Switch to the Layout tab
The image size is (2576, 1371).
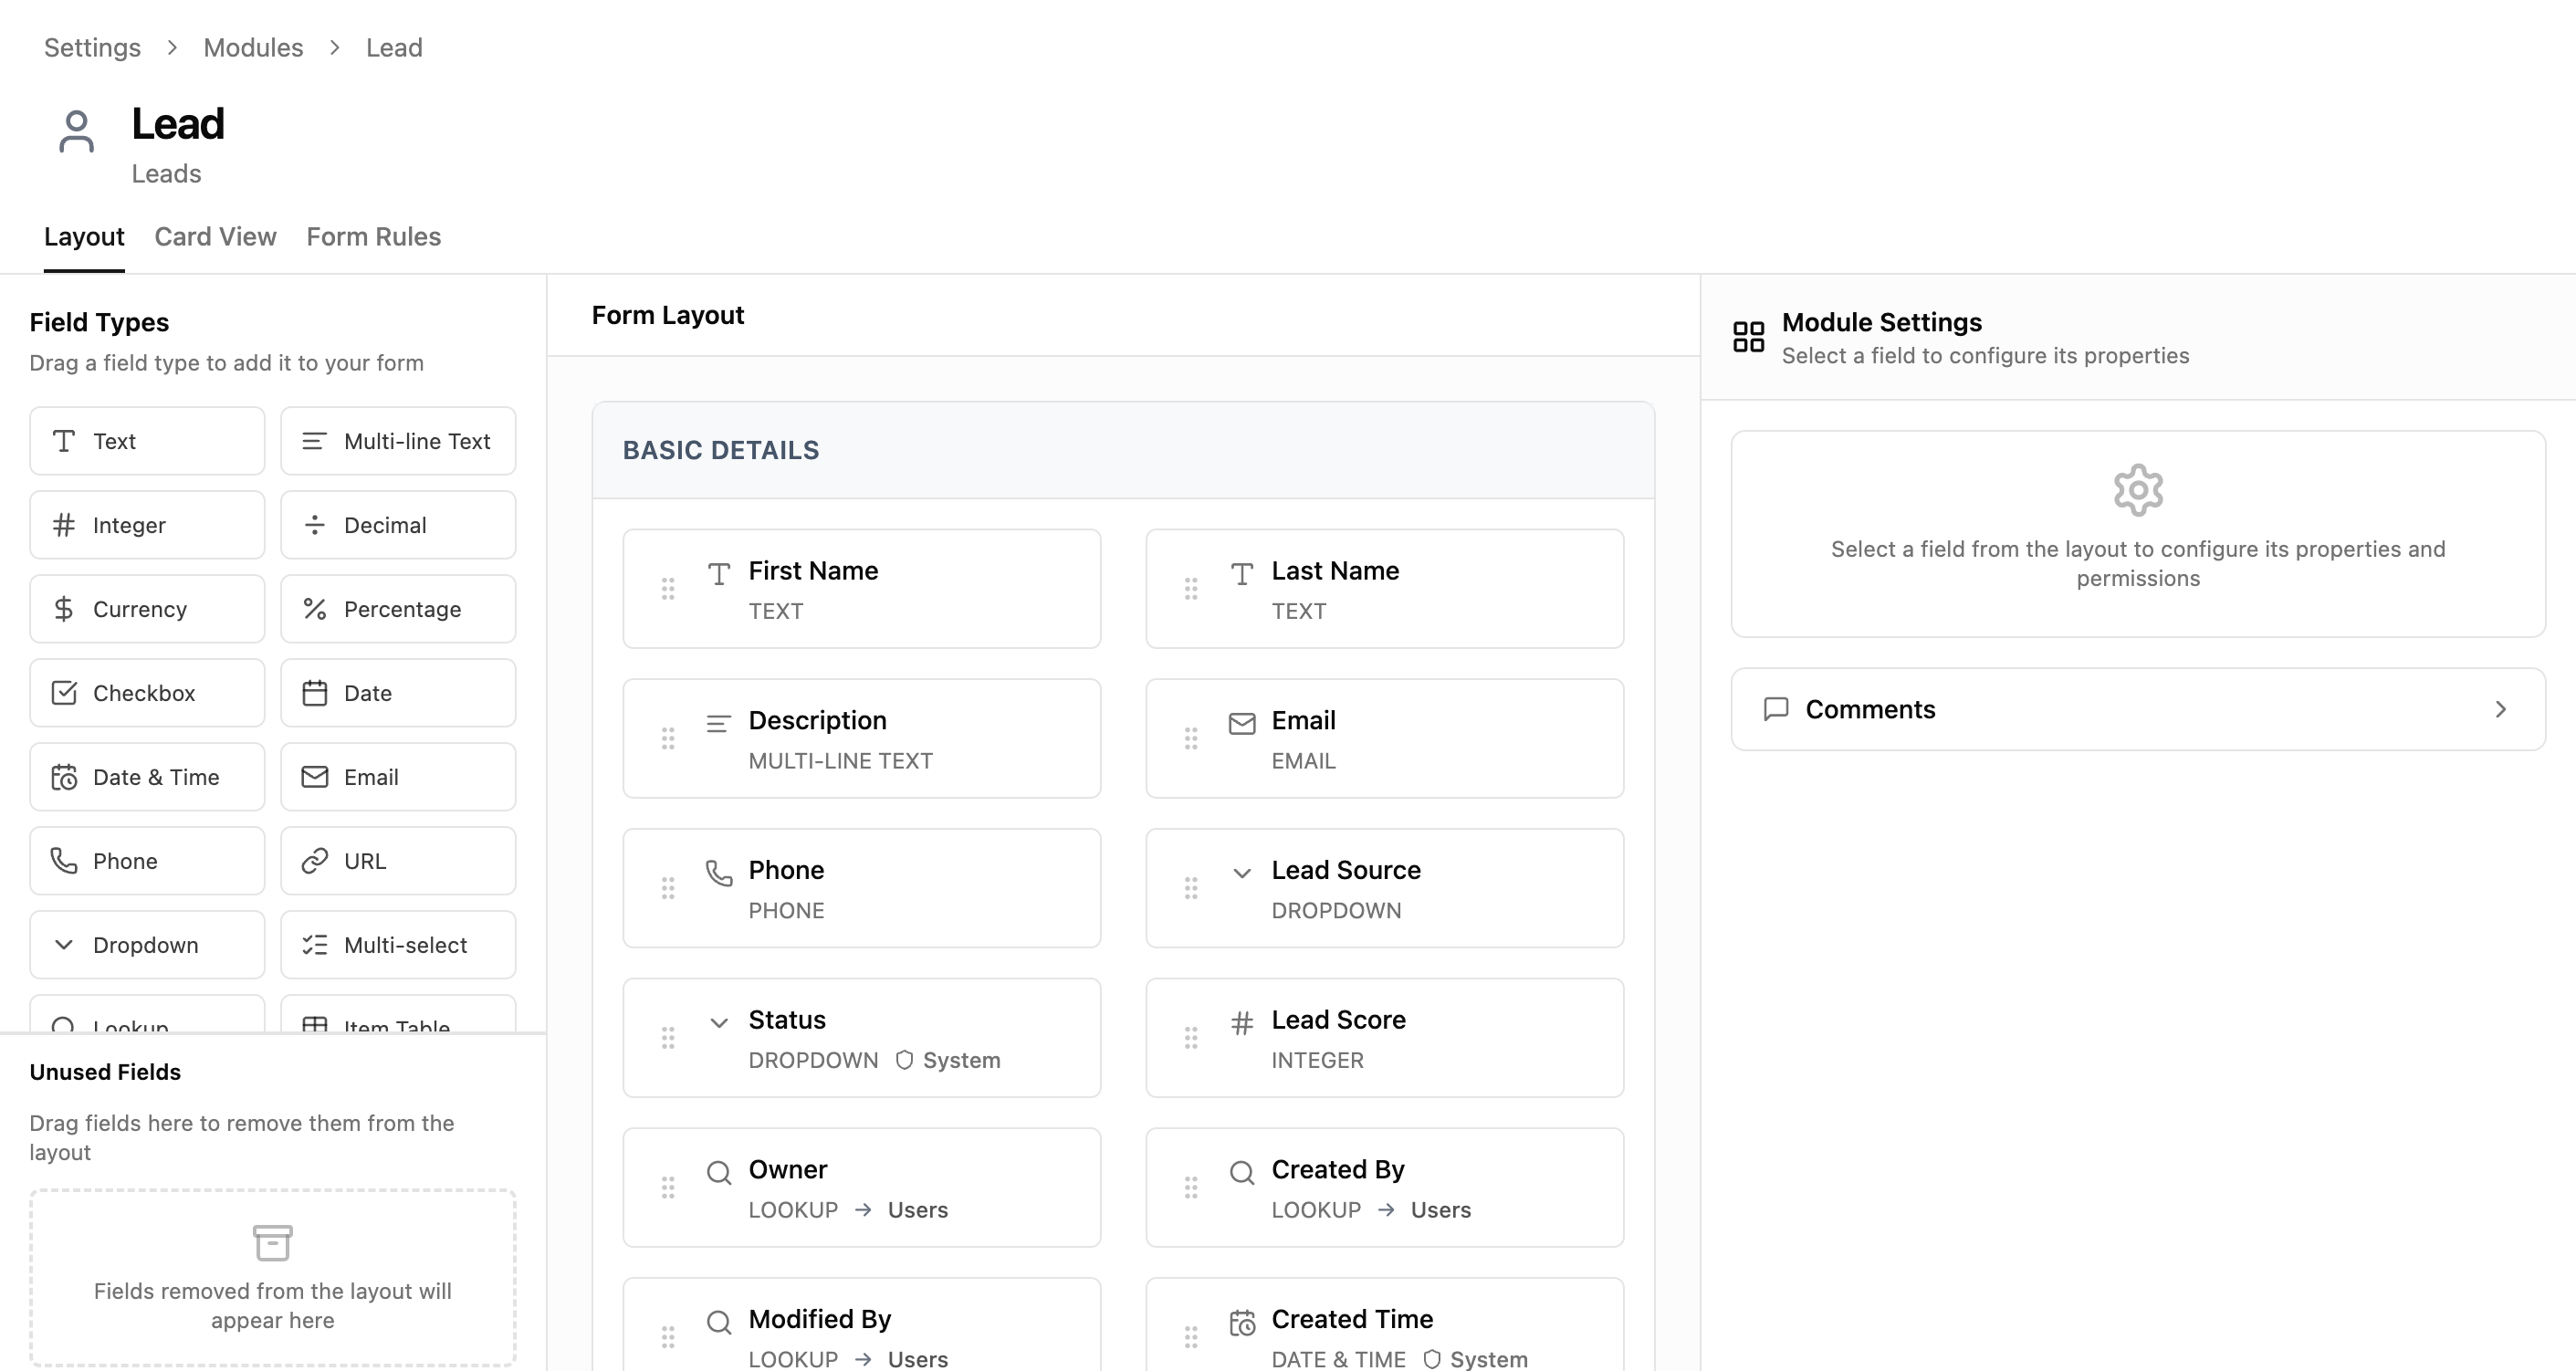click(x=84, y=237)
